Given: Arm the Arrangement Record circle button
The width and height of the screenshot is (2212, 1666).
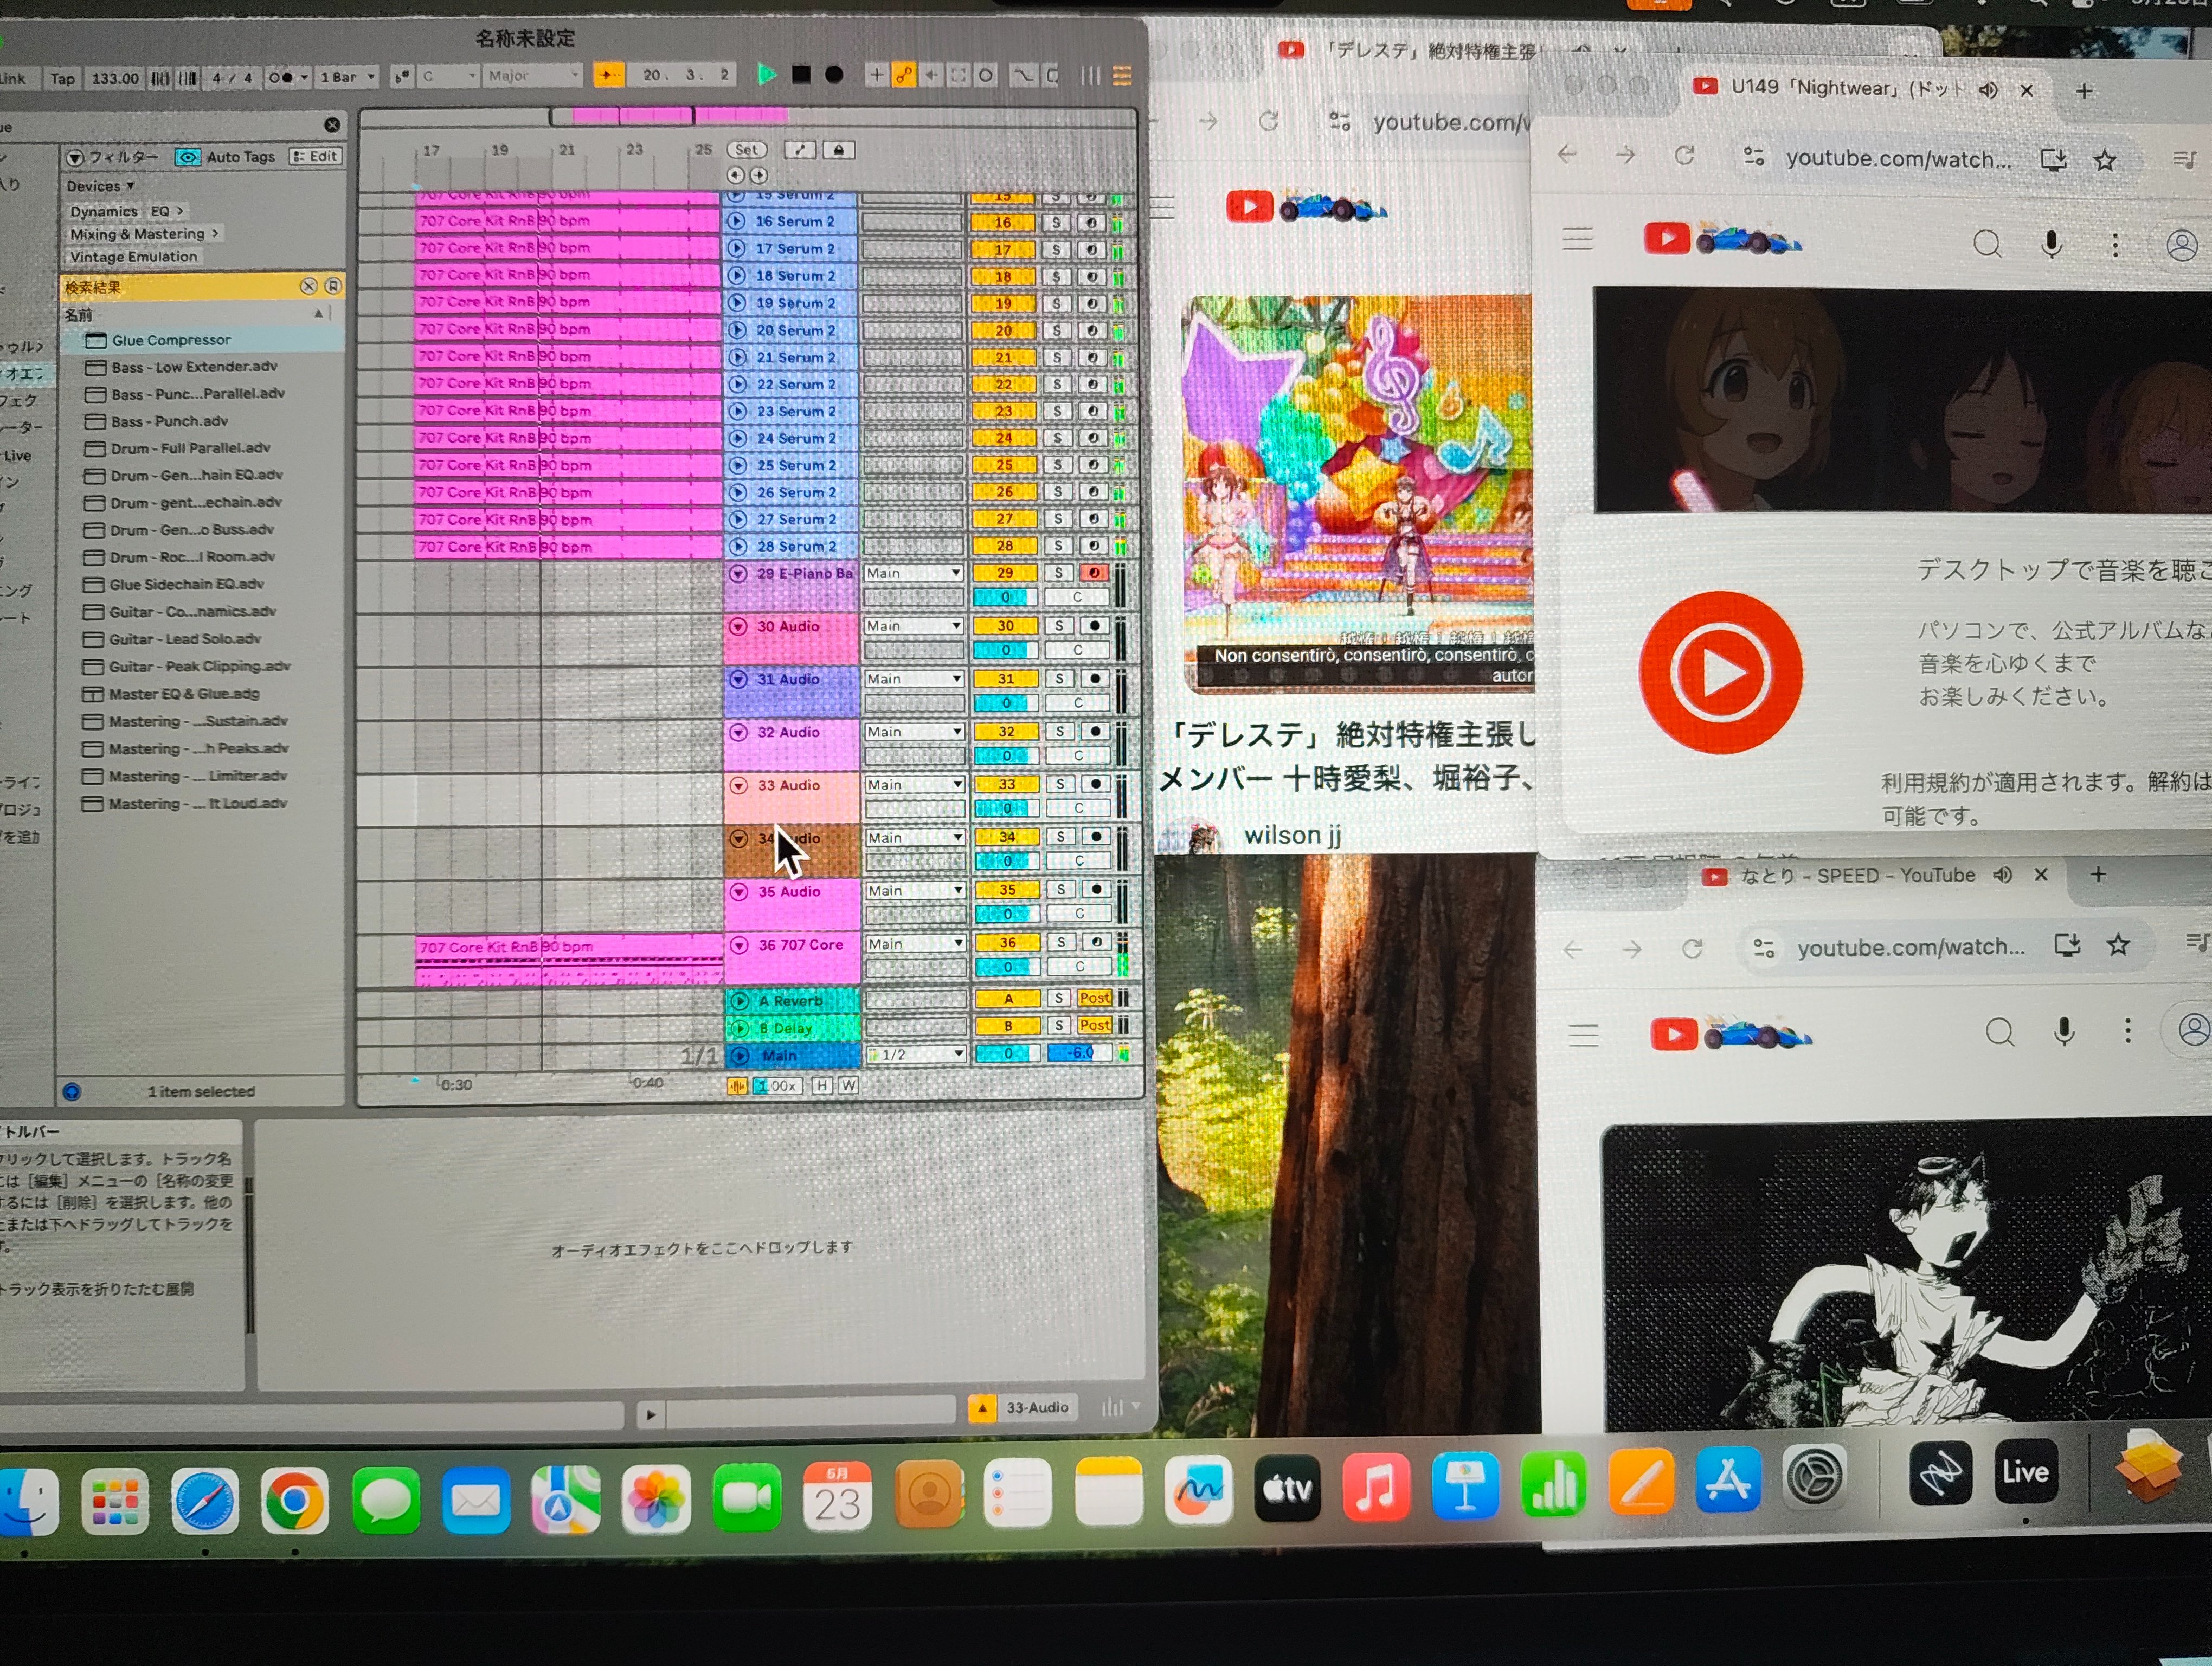Looking at the screenshot, I should (834, 75).
